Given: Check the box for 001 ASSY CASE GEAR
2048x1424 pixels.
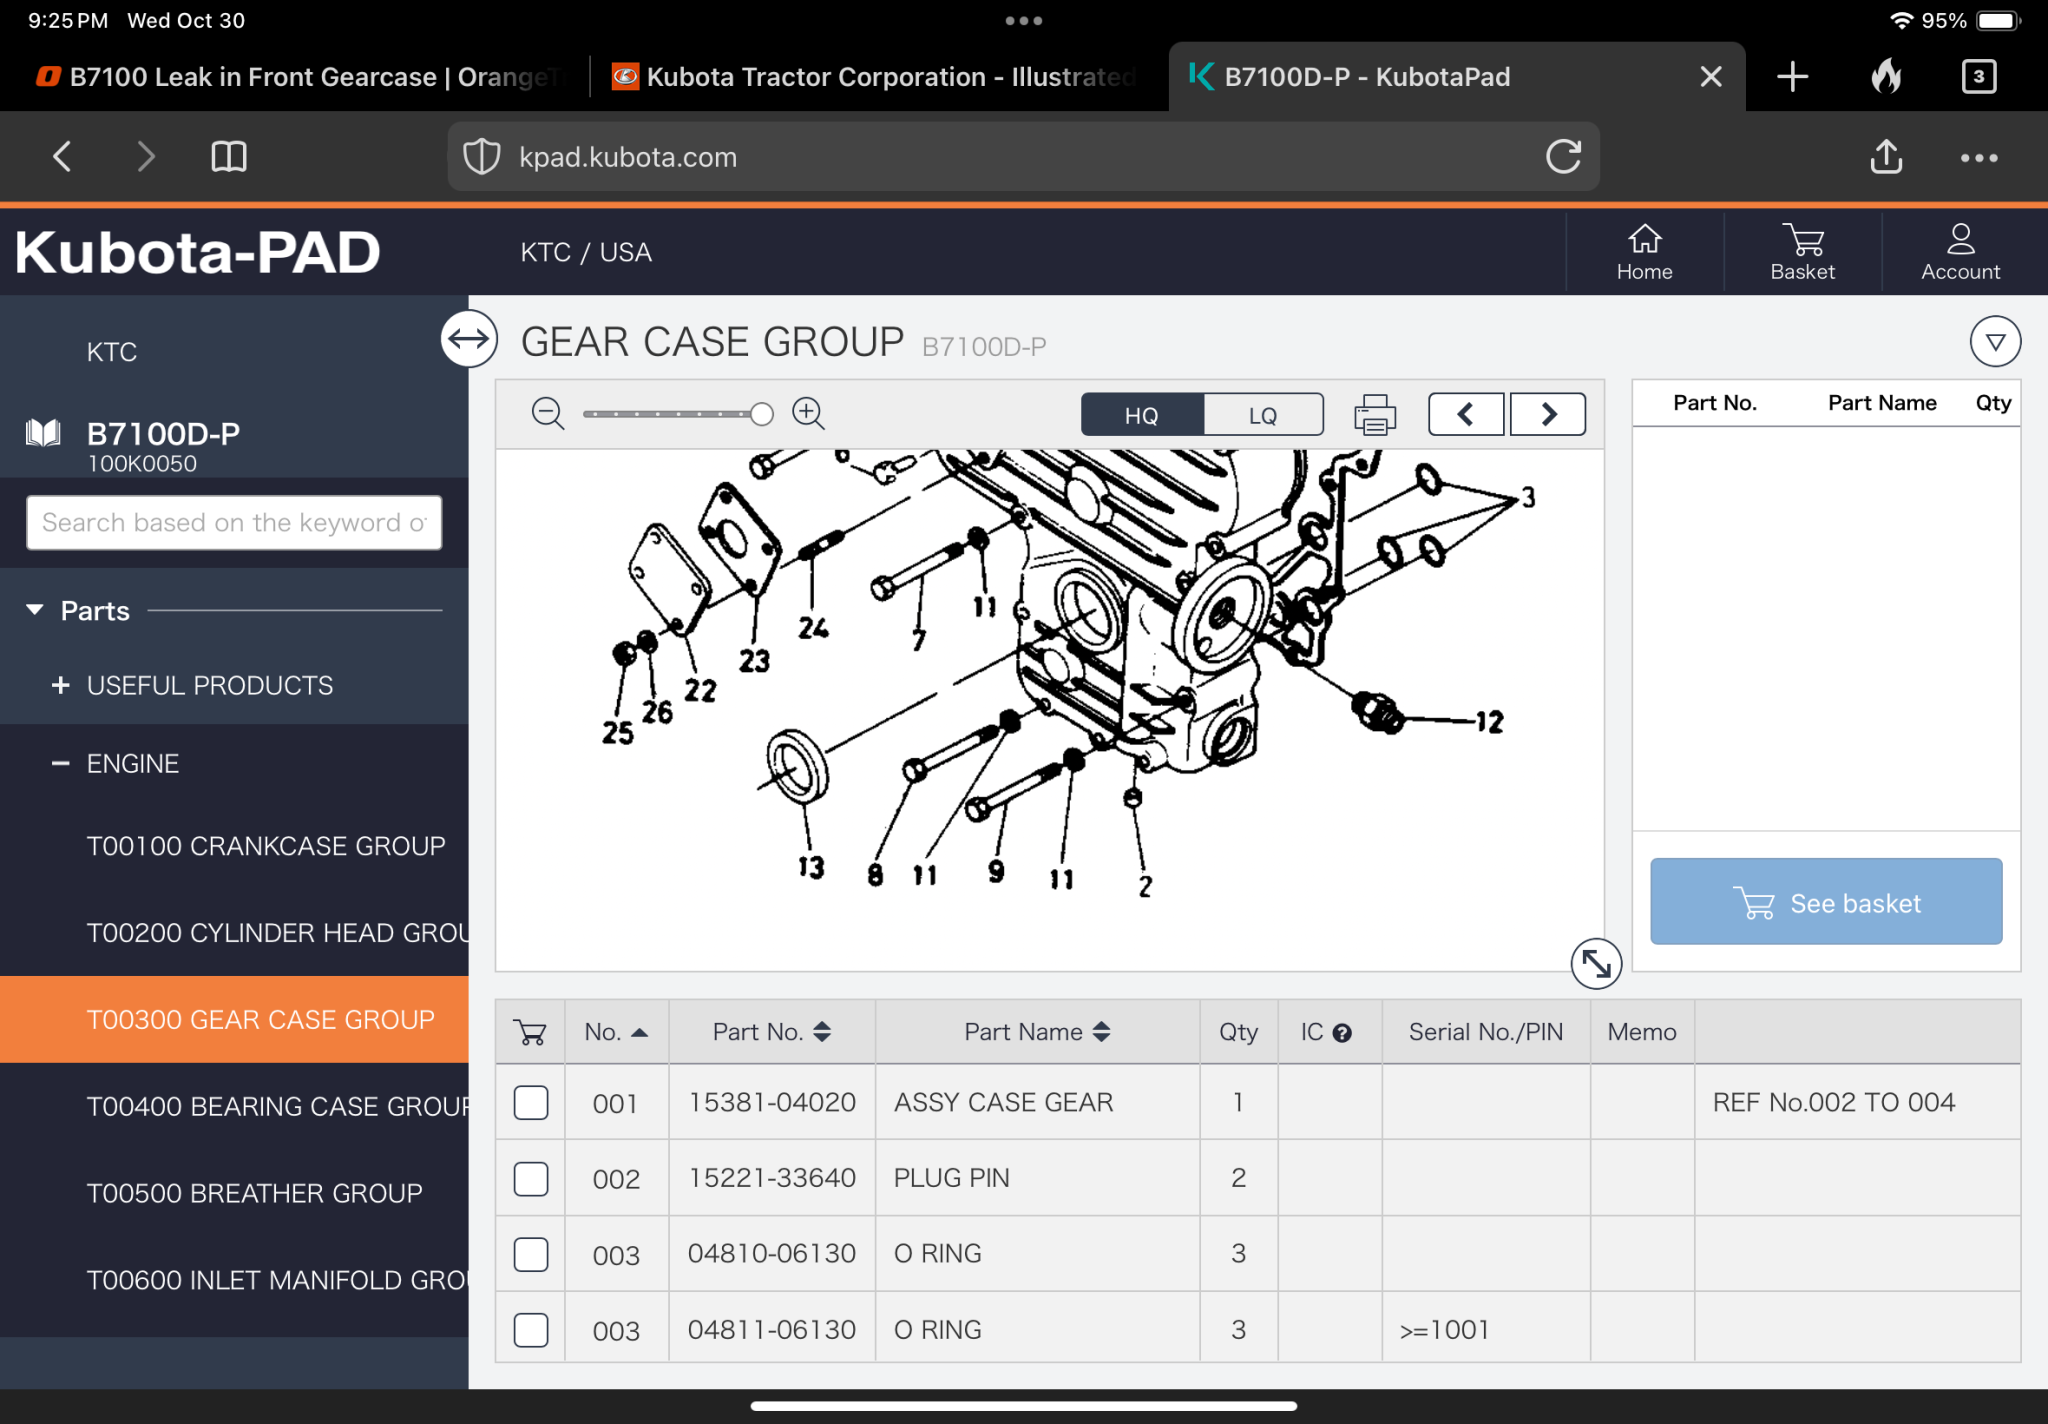Looking at the screenshot, I should point(531,1103).
